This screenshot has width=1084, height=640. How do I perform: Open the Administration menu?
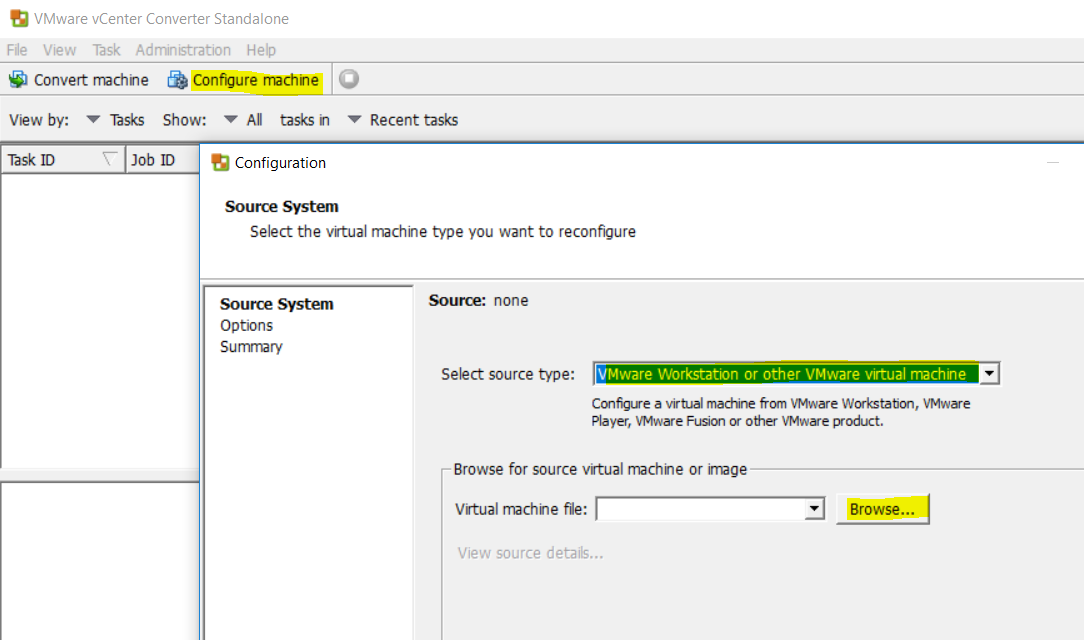coord(183,50)
